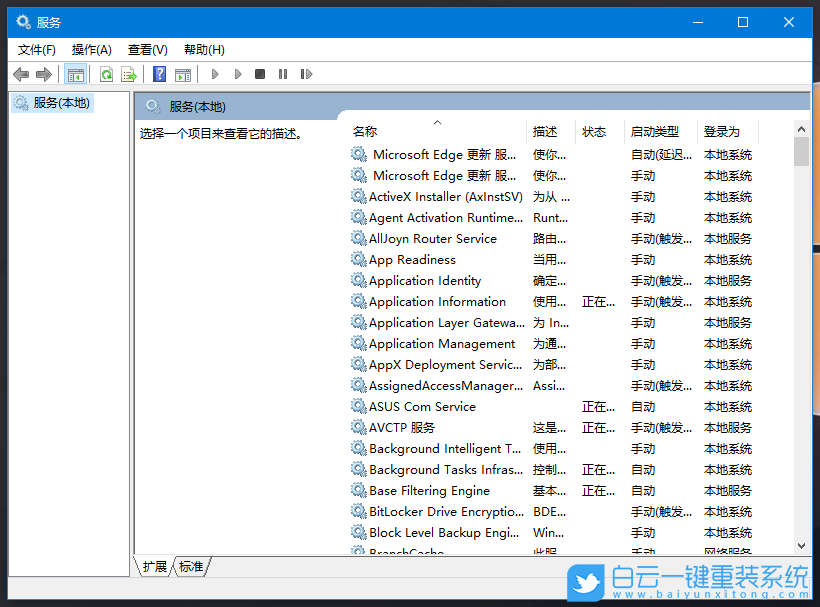Pause the service using the pause icon
Viewport: 820px width, 607px height.
[x=283, y=73]
